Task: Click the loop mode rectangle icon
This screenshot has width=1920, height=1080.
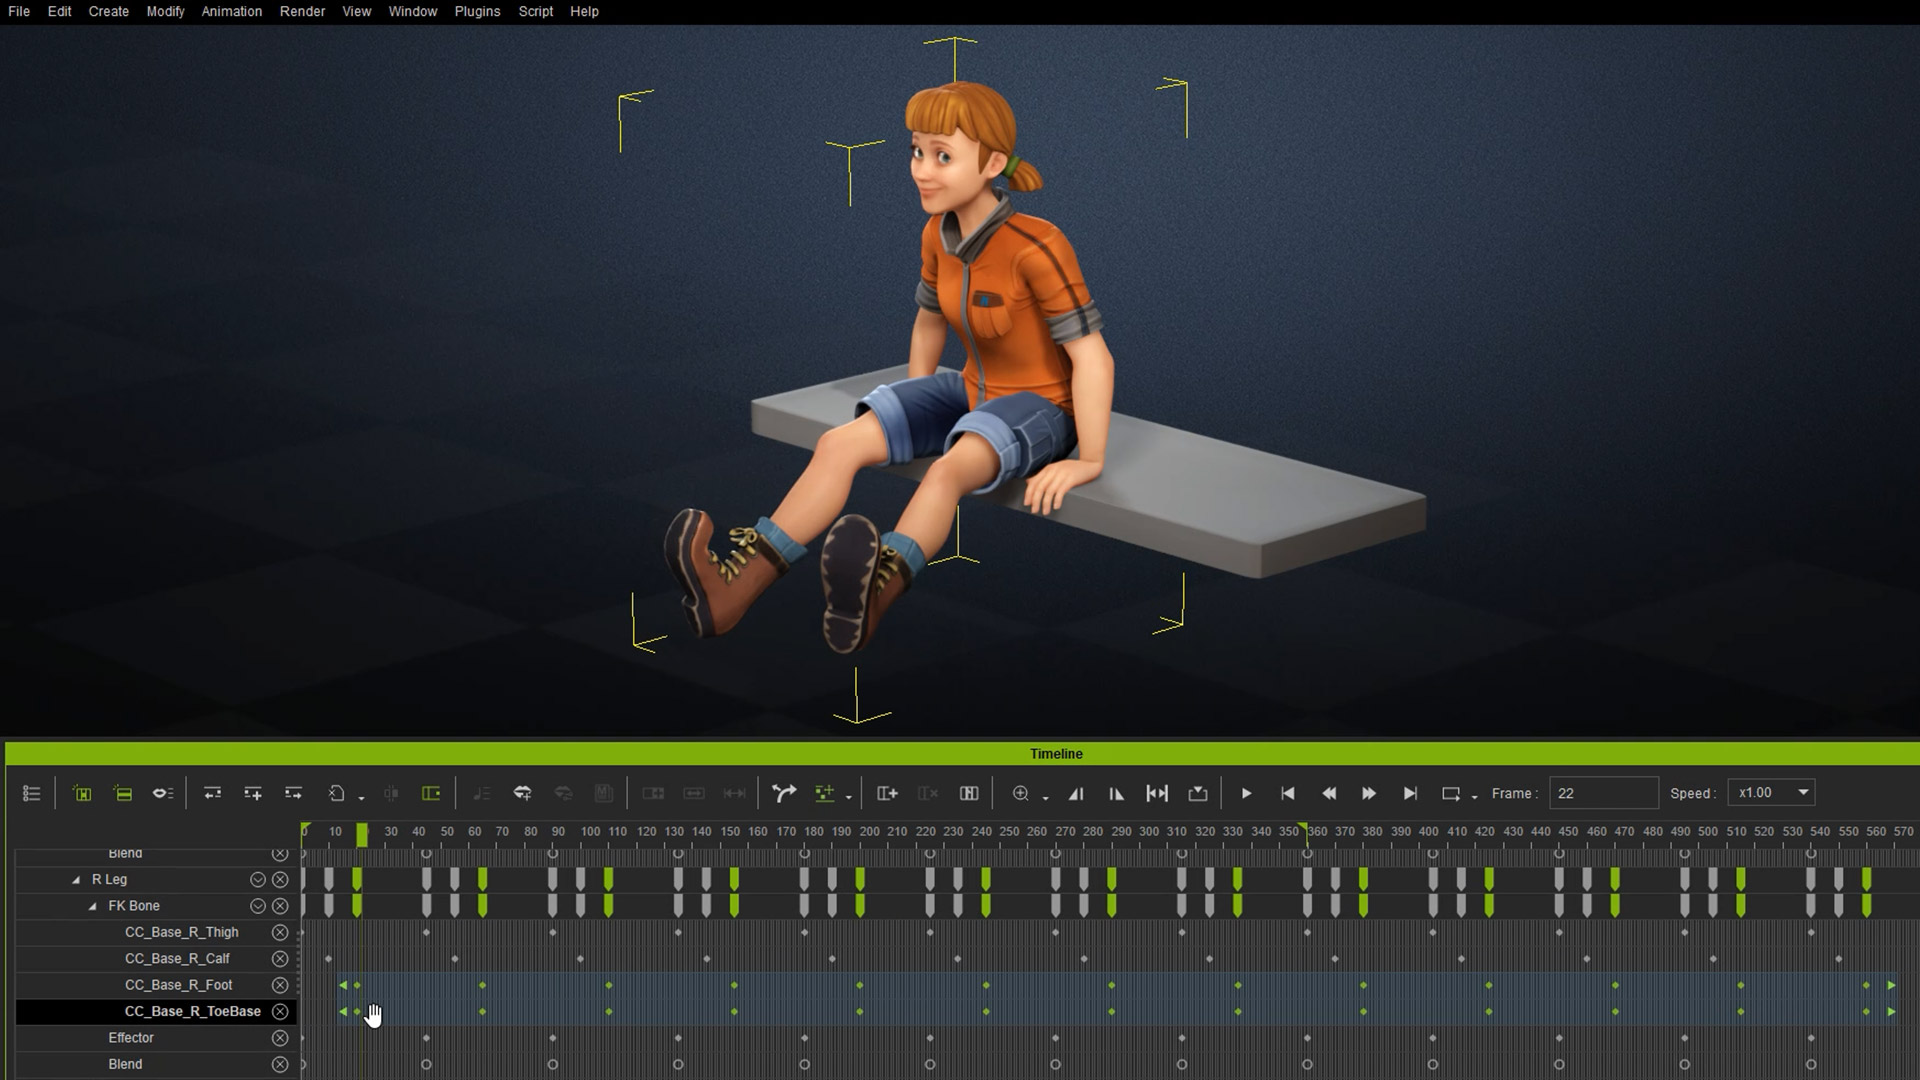Action: pos(1450,793)
